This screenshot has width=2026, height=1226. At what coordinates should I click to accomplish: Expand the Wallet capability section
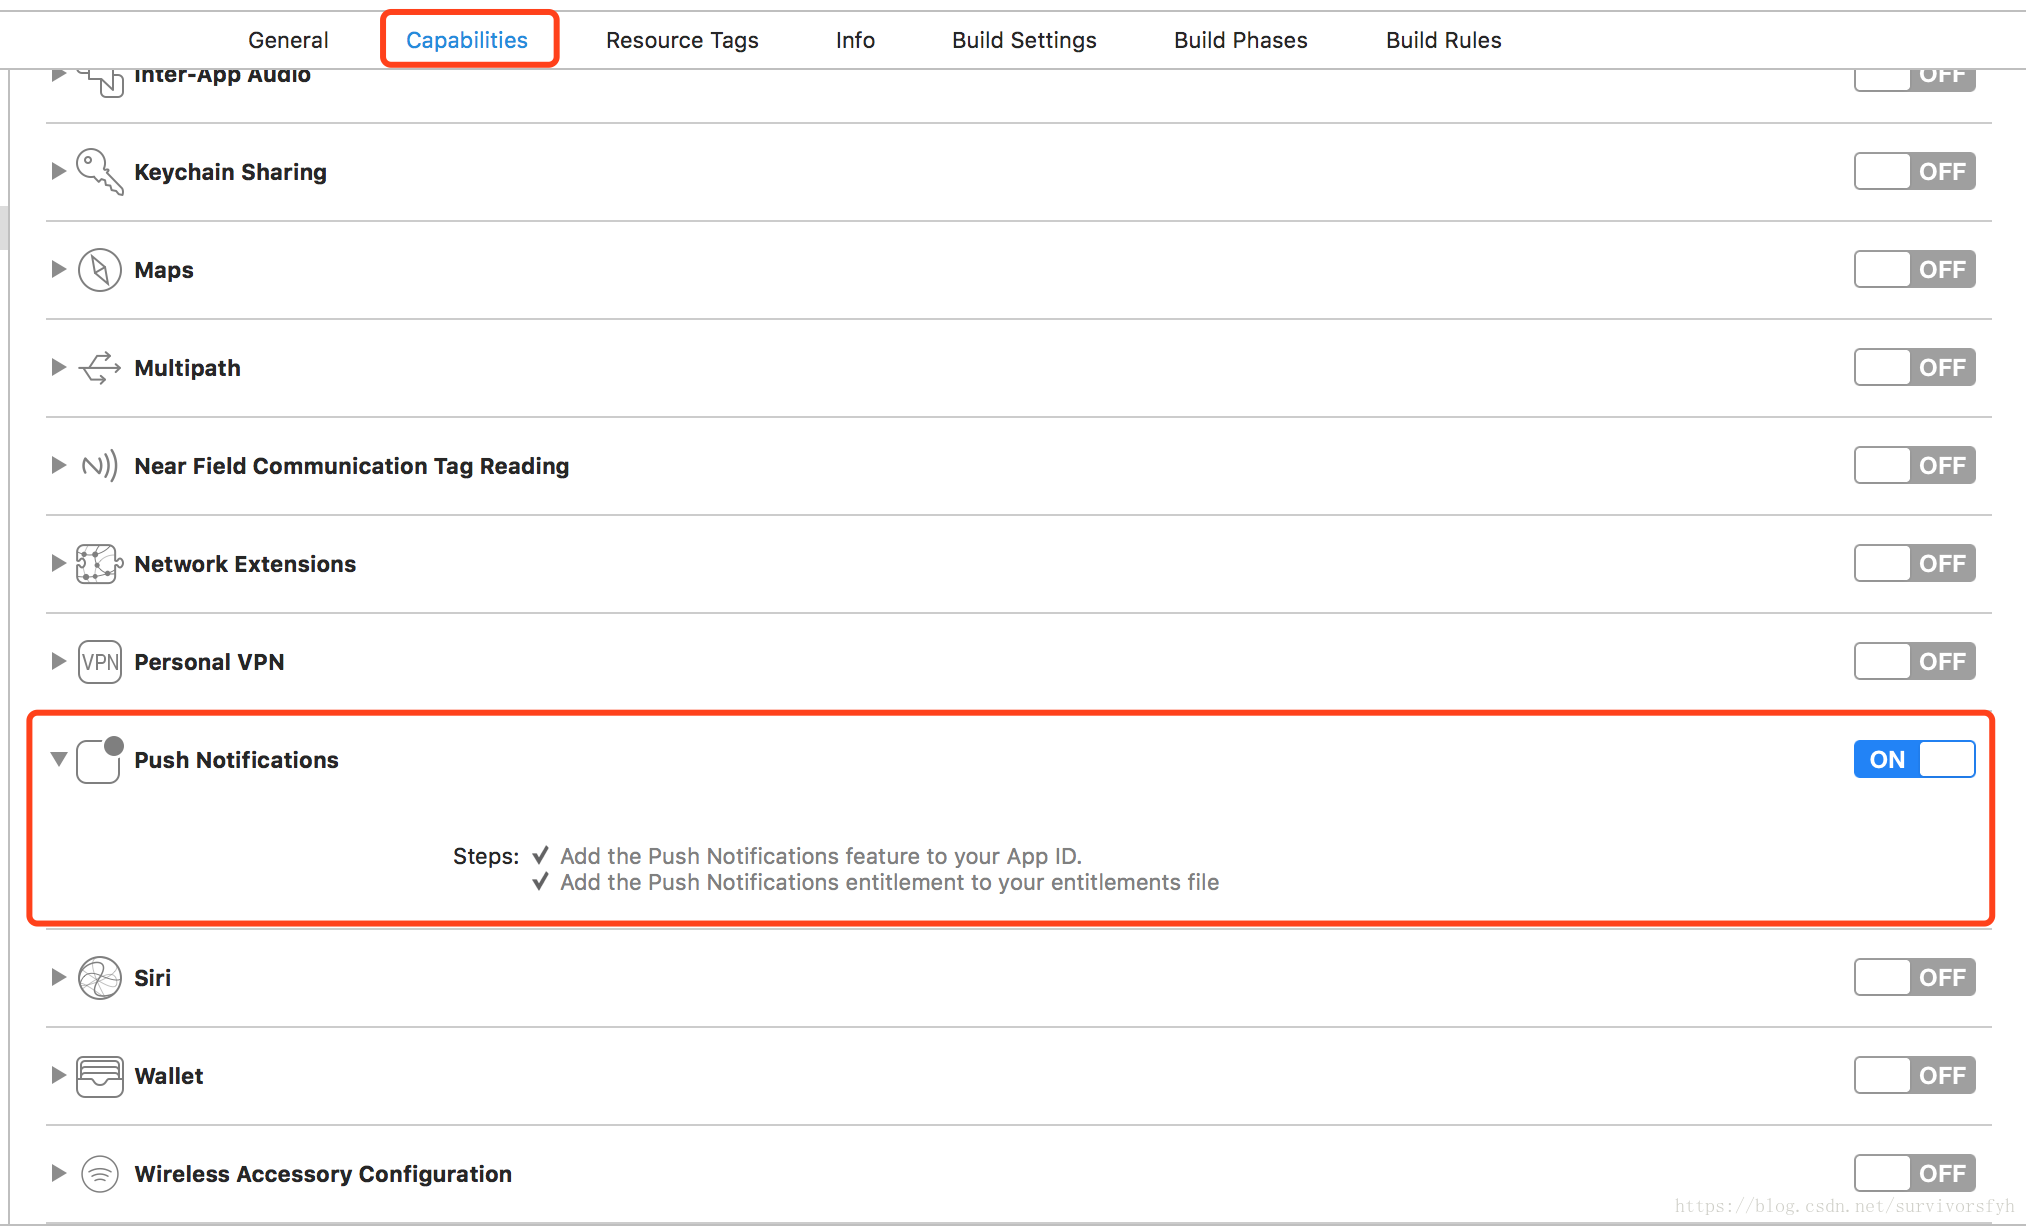click(59, 1075)
